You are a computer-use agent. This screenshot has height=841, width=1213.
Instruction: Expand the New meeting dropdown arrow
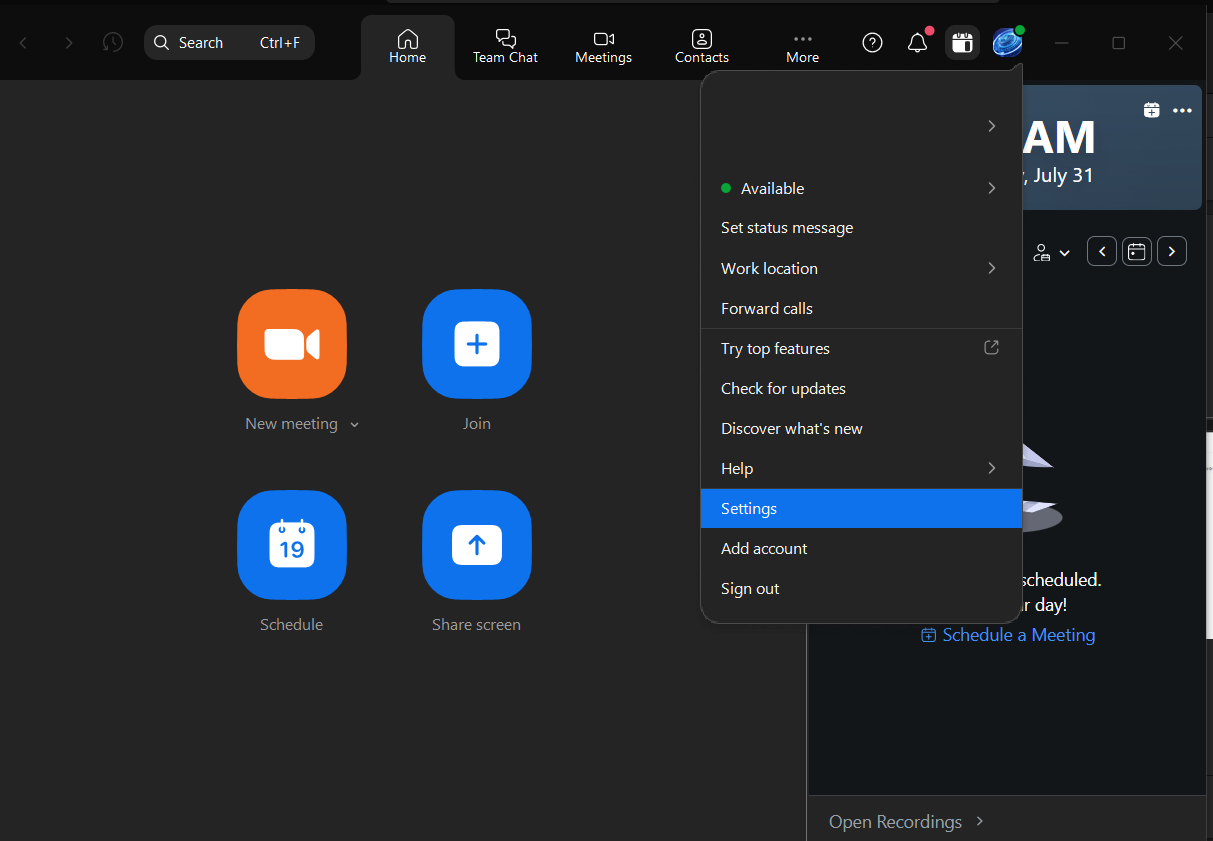[354, 425]
